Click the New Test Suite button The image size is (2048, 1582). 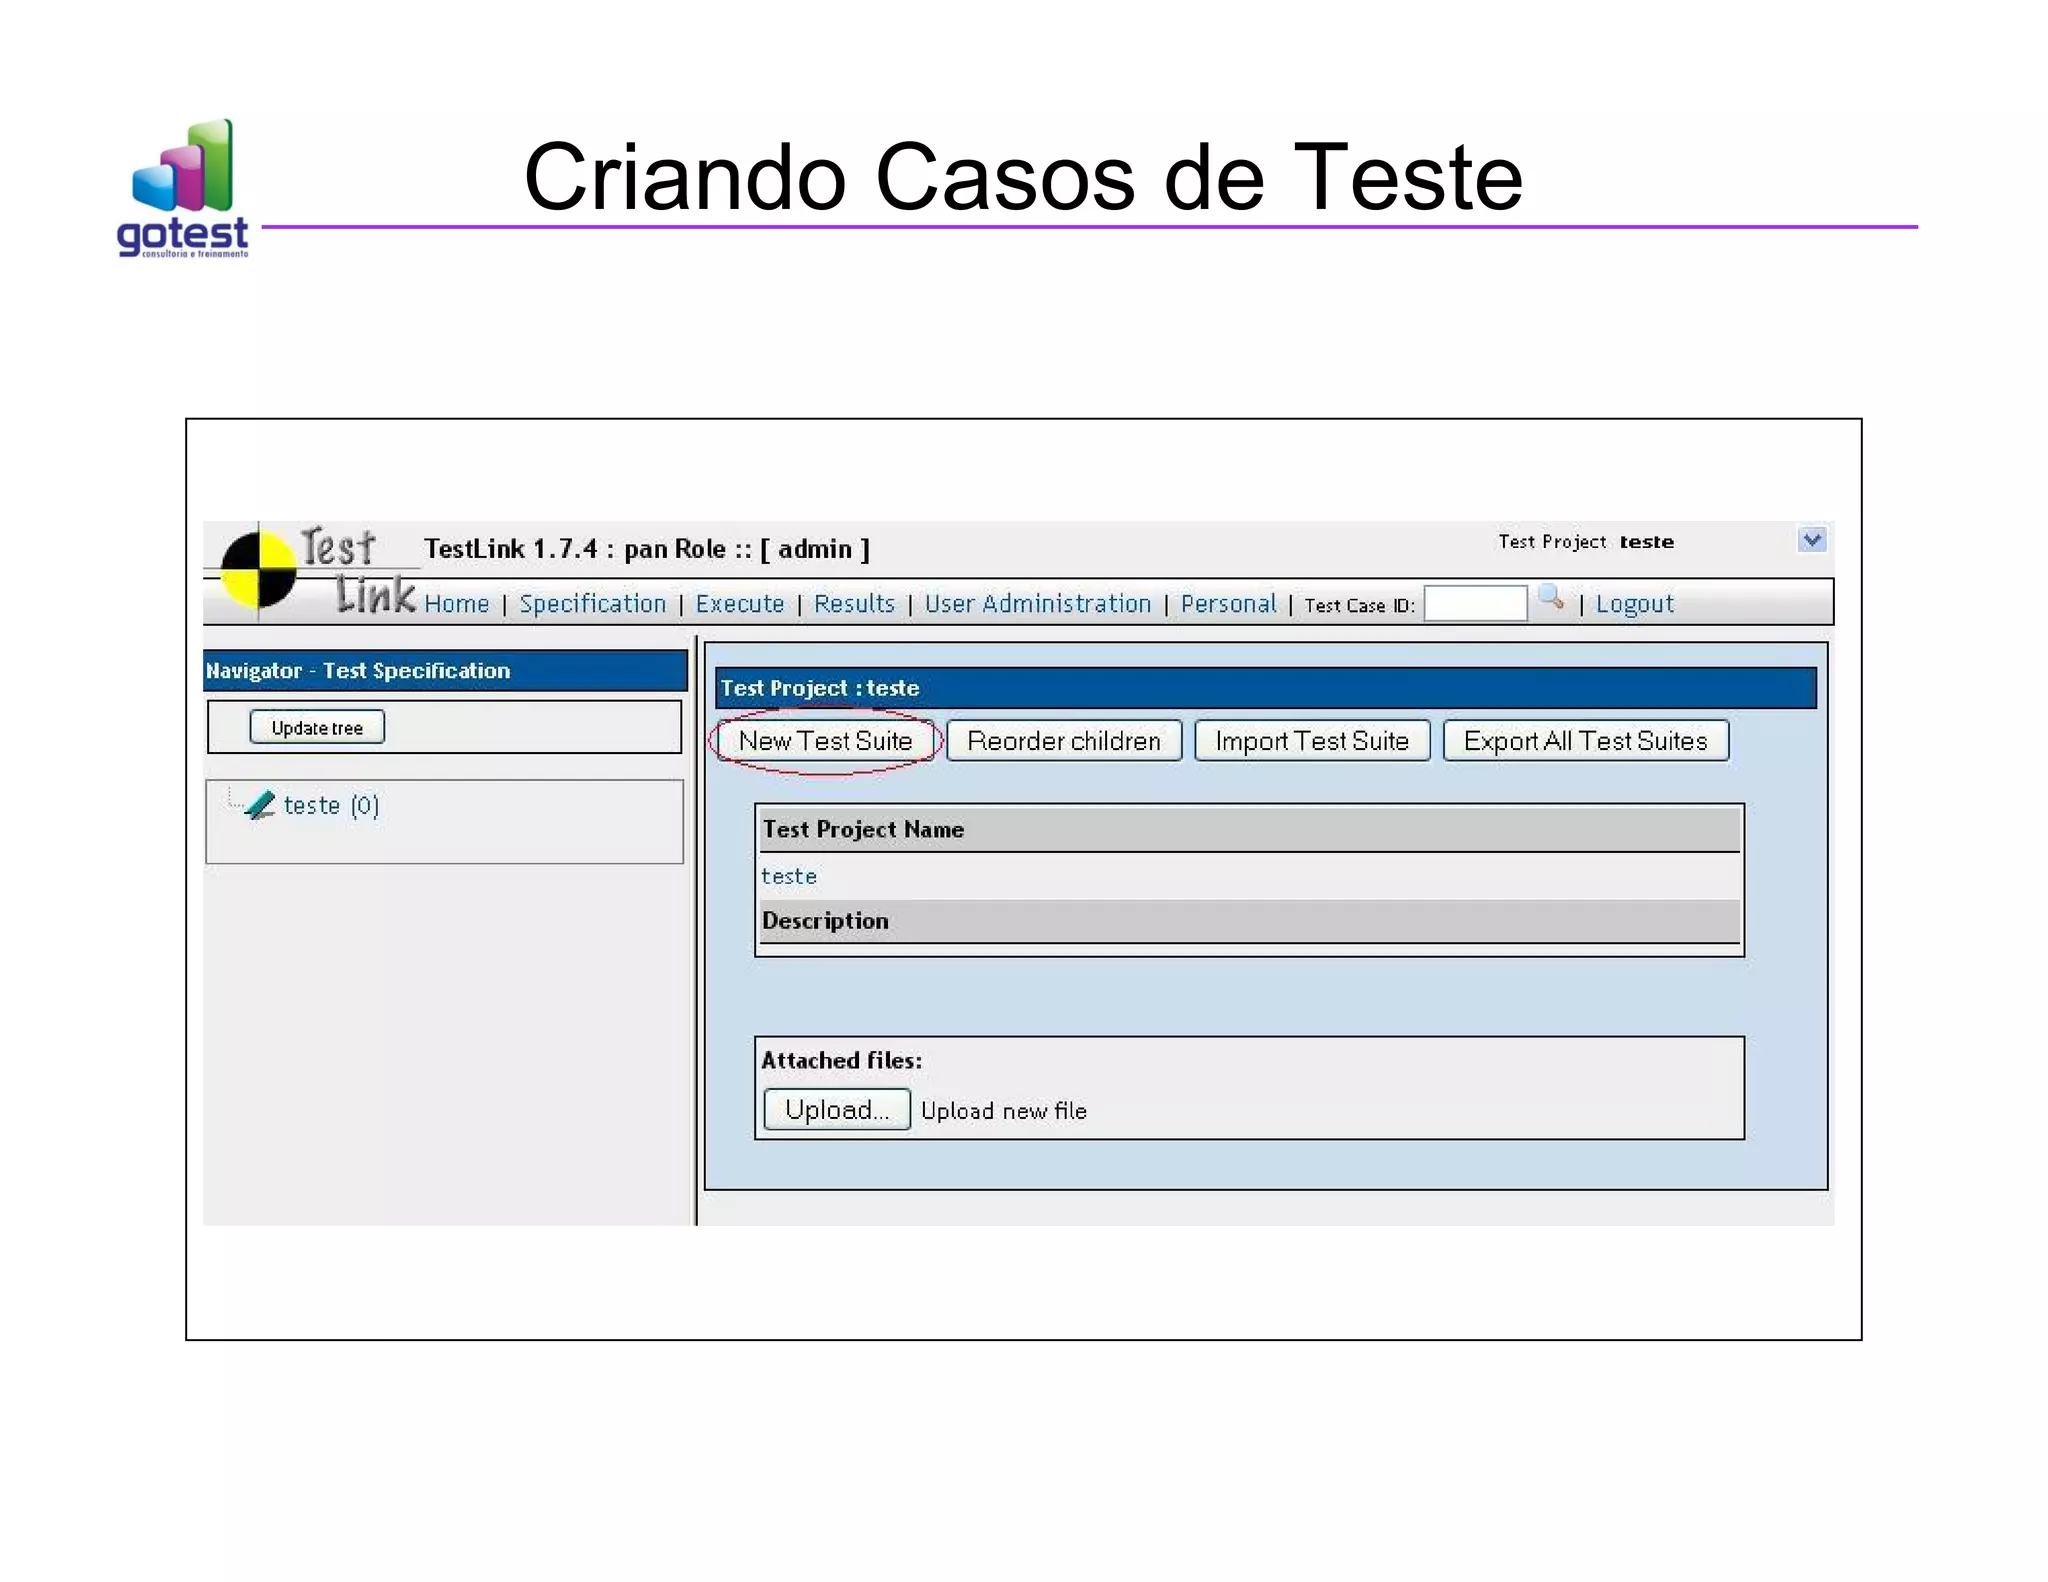pos(825,741)
